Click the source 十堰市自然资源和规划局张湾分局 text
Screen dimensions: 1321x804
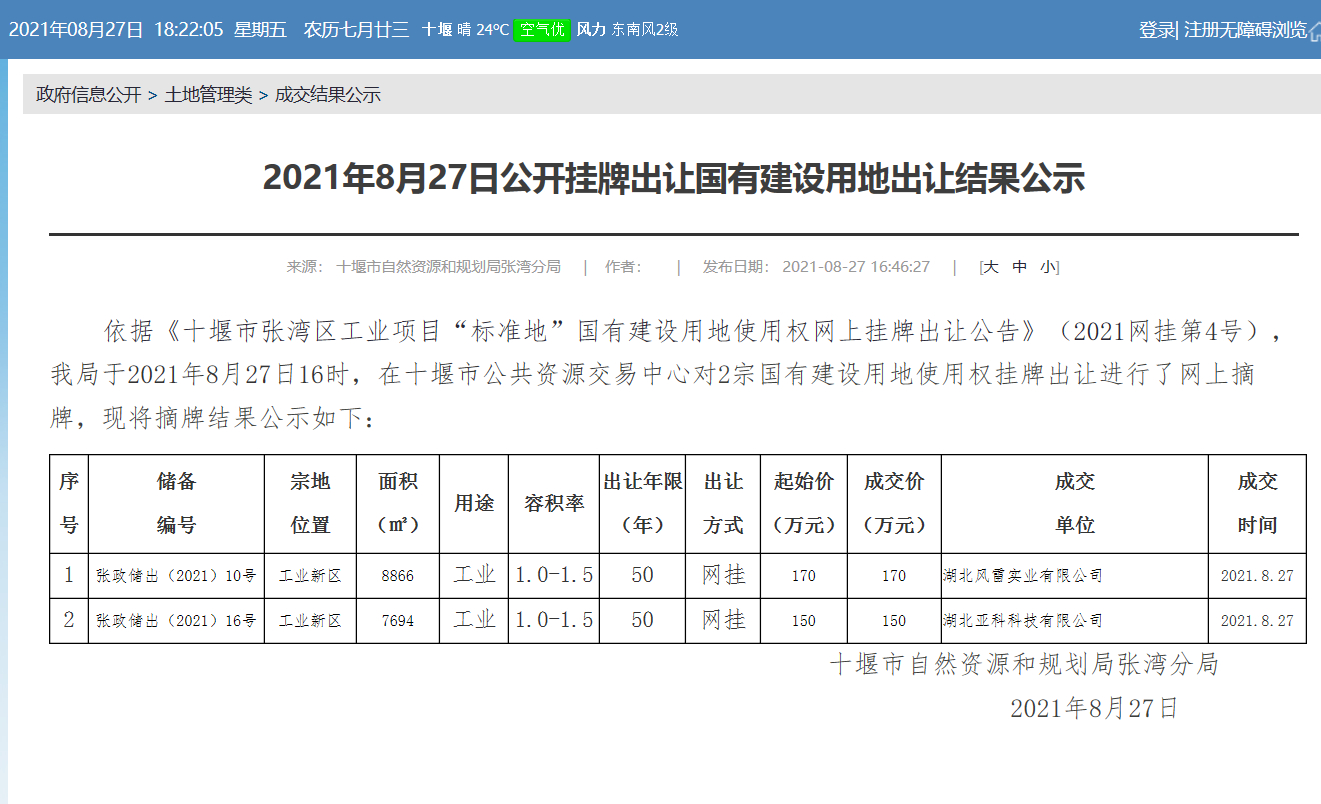point(449,267)
